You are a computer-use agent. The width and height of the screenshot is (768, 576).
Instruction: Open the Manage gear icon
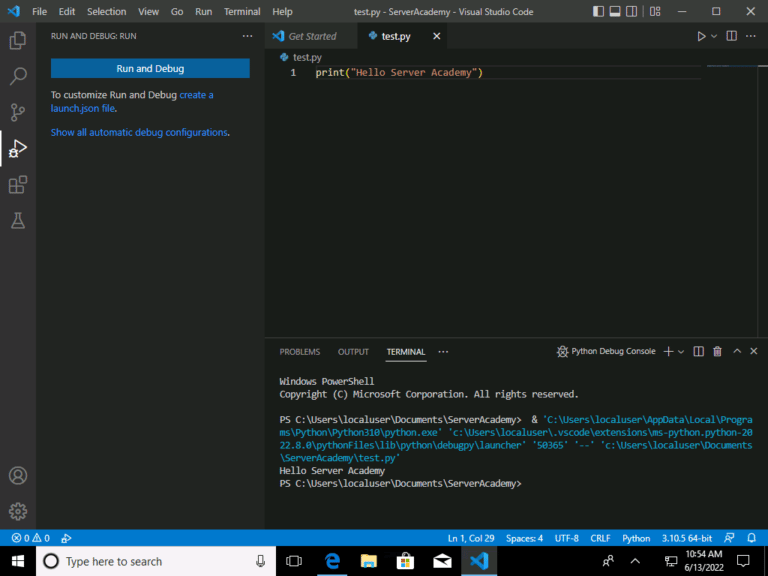coord(18,511)
